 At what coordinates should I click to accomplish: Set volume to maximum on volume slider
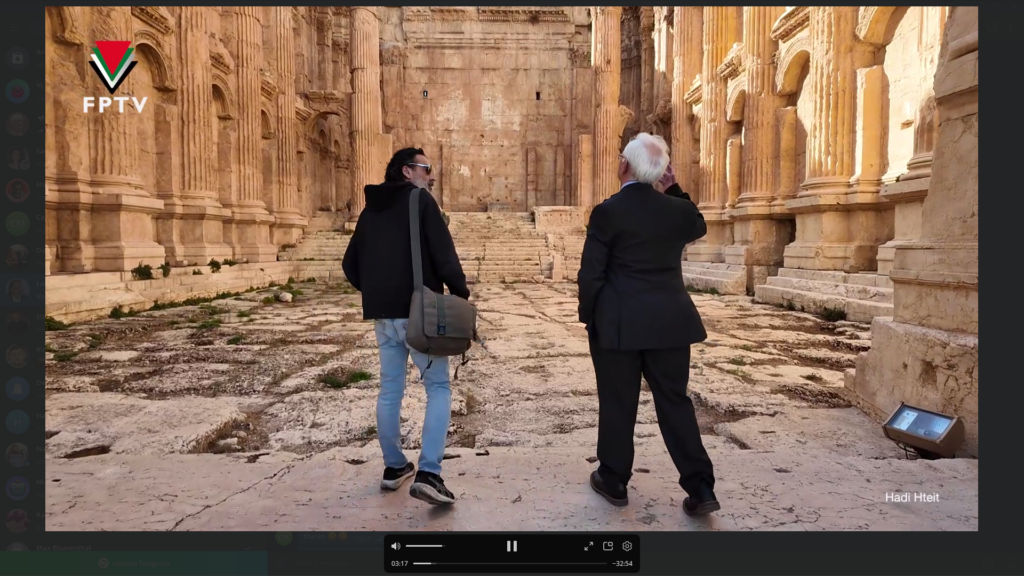[x=442, y=546]
